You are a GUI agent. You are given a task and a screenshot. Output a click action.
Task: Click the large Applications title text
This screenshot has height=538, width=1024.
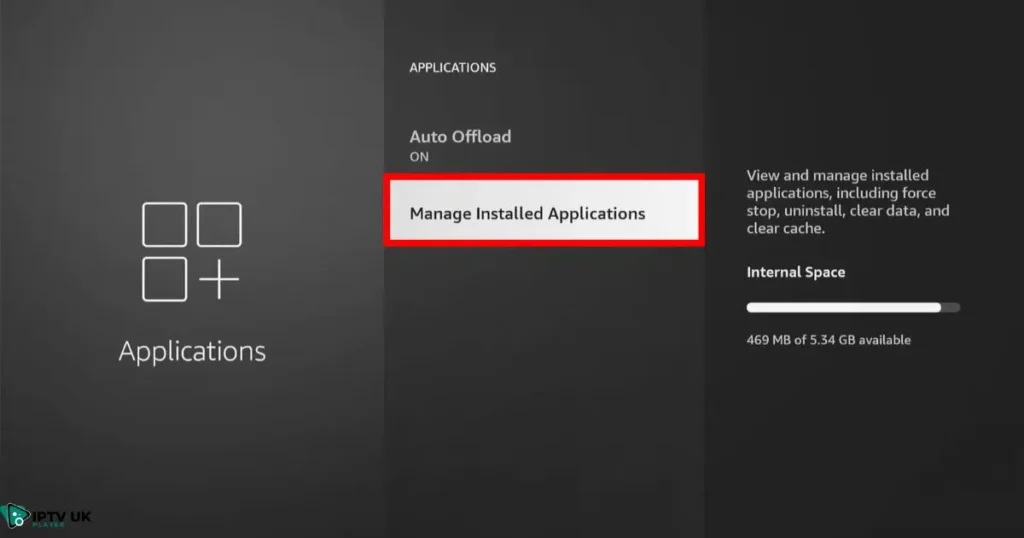[x=192, y=351]
